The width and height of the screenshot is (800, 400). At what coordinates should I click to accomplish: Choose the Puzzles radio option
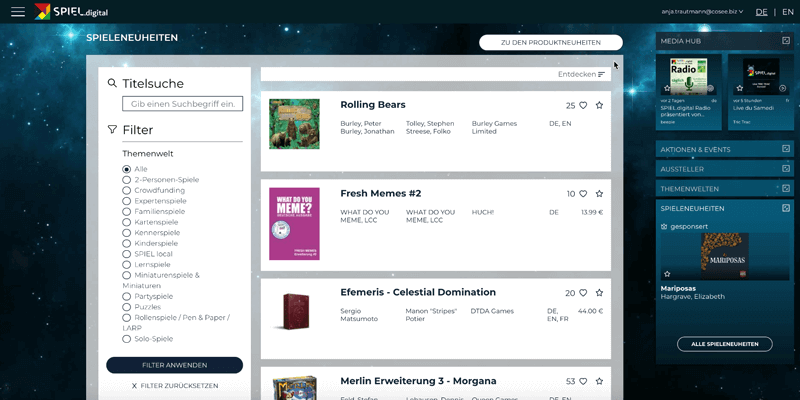pos(127,307)
